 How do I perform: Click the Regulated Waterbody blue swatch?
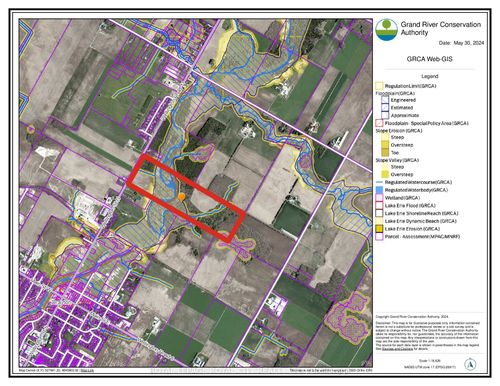[x=380, y=190]
